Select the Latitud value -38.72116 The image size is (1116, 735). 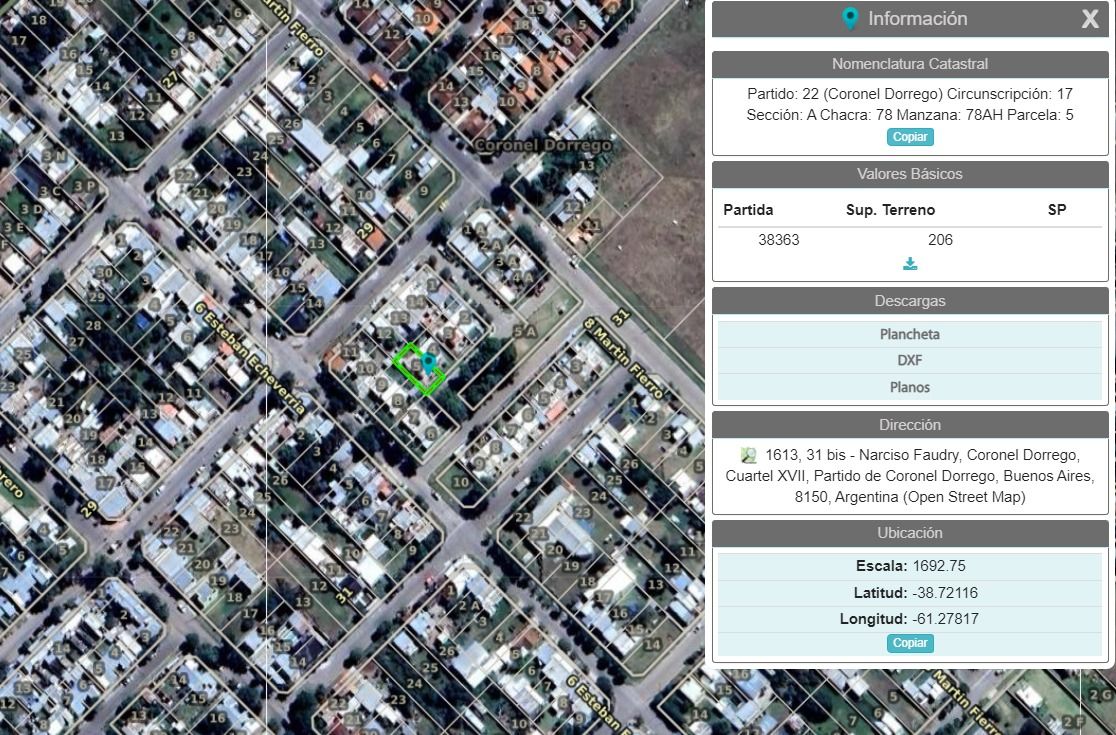(945, 593)
